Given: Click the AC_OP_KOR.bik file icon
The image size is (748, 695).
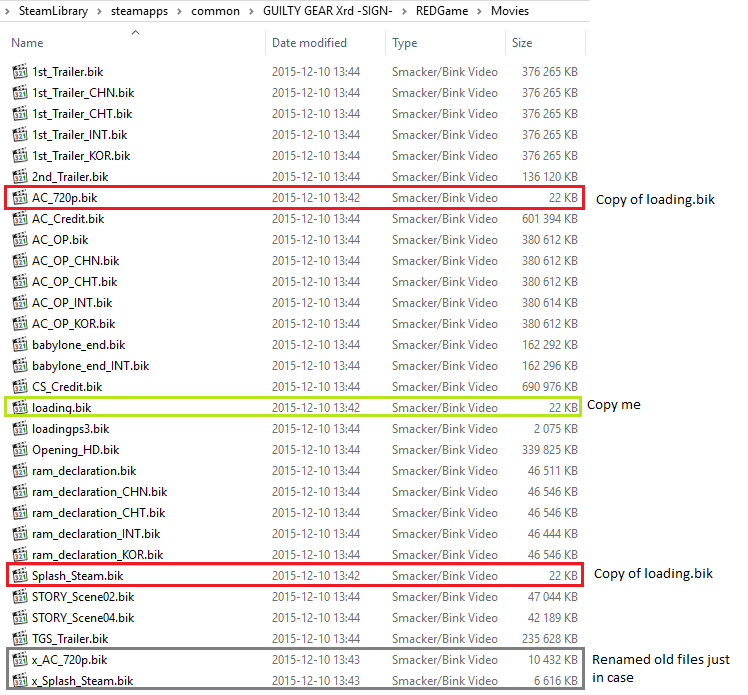Looking at the screenshot, I should [20, 323].
